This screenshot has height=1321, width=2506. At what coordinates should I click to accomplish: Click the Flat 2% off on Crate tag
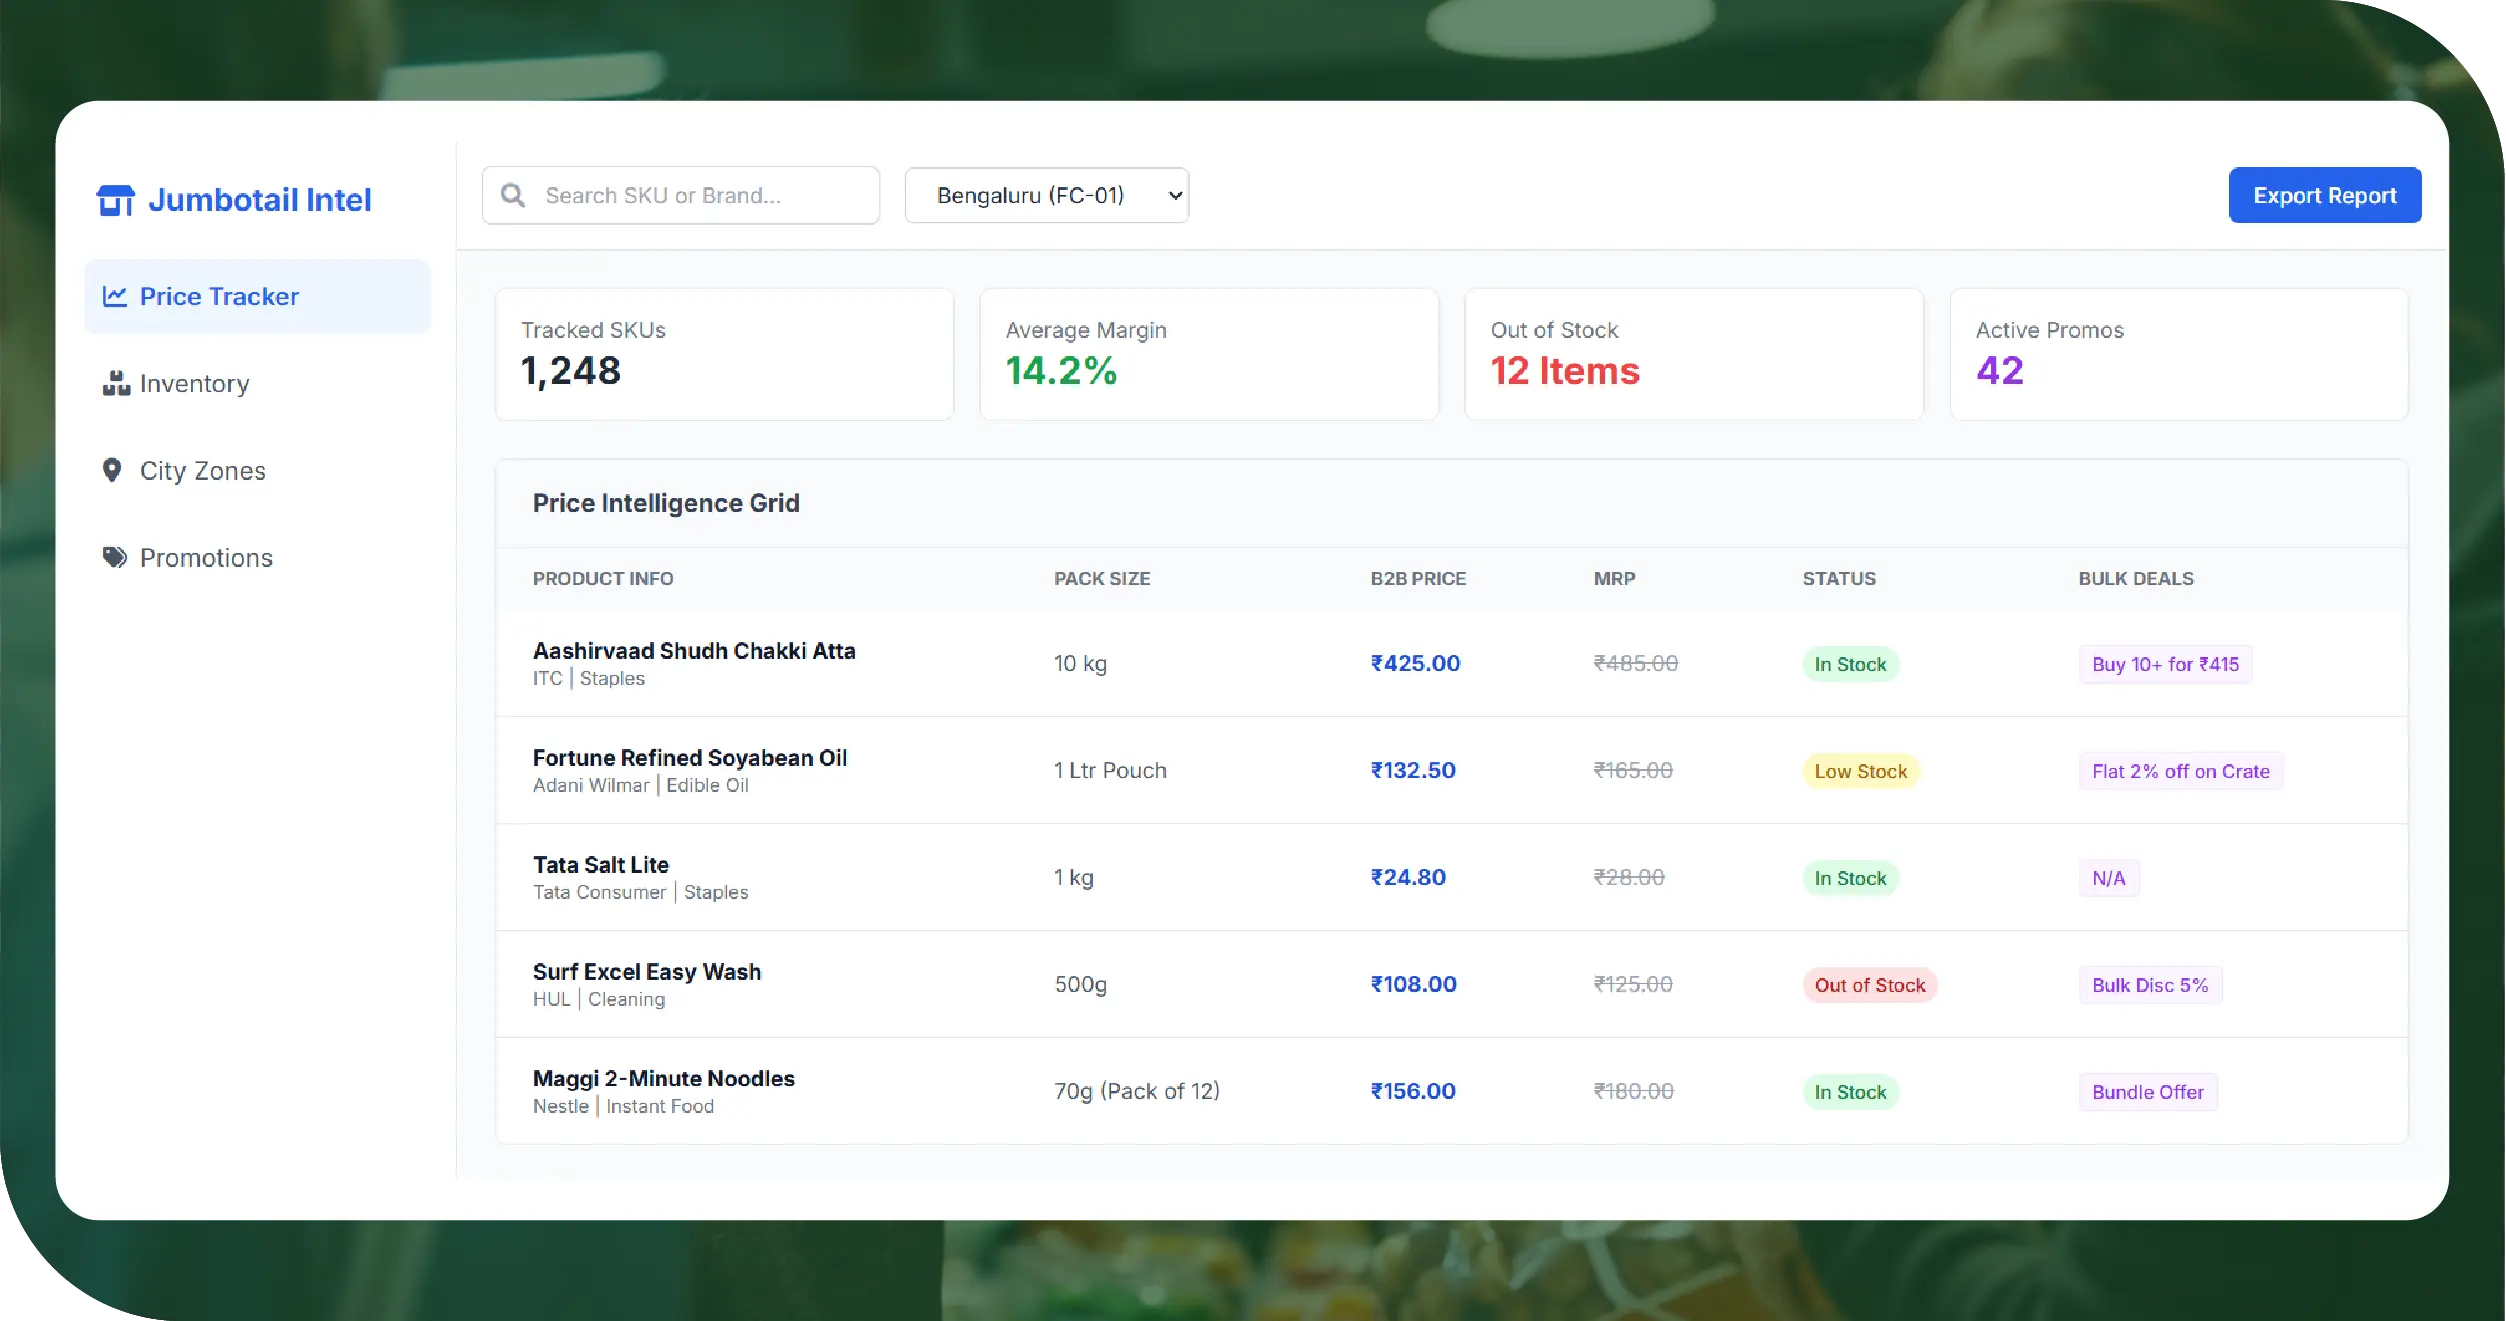click(2180, 771)
